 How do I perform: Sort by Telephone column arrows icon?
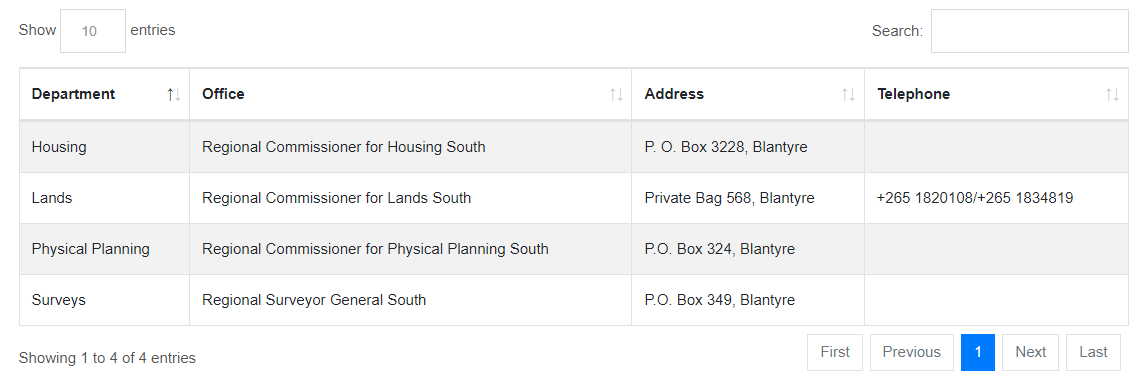(1113, 94)
